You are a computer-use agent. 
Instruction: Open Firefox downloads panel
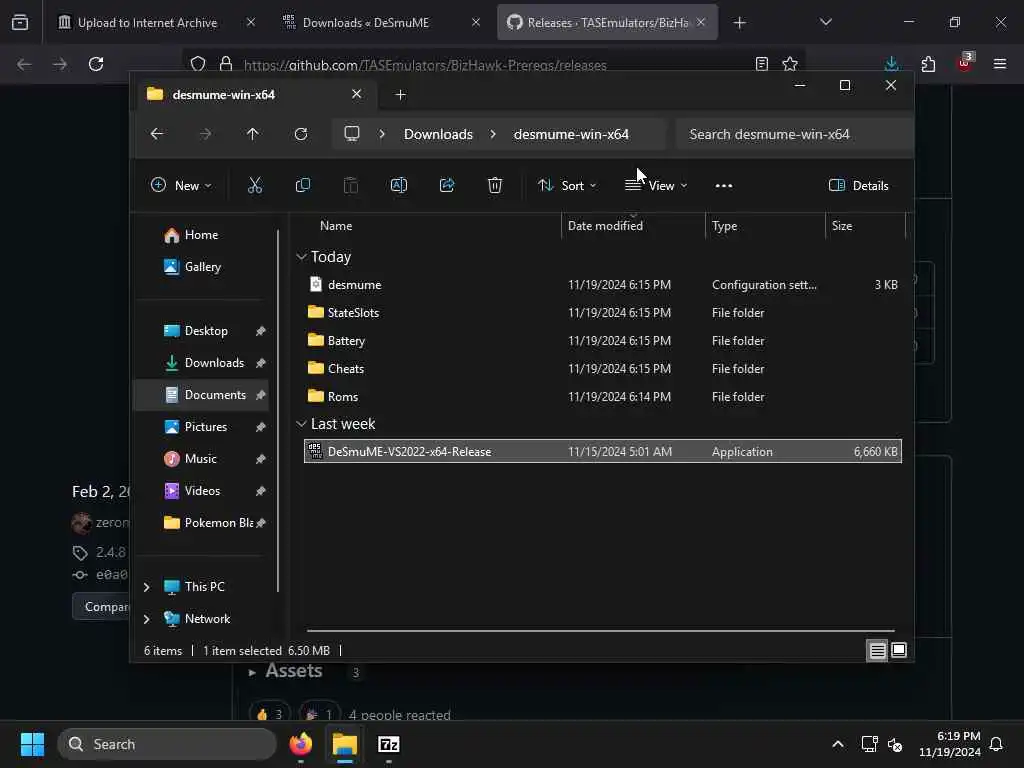click(891, 64)
